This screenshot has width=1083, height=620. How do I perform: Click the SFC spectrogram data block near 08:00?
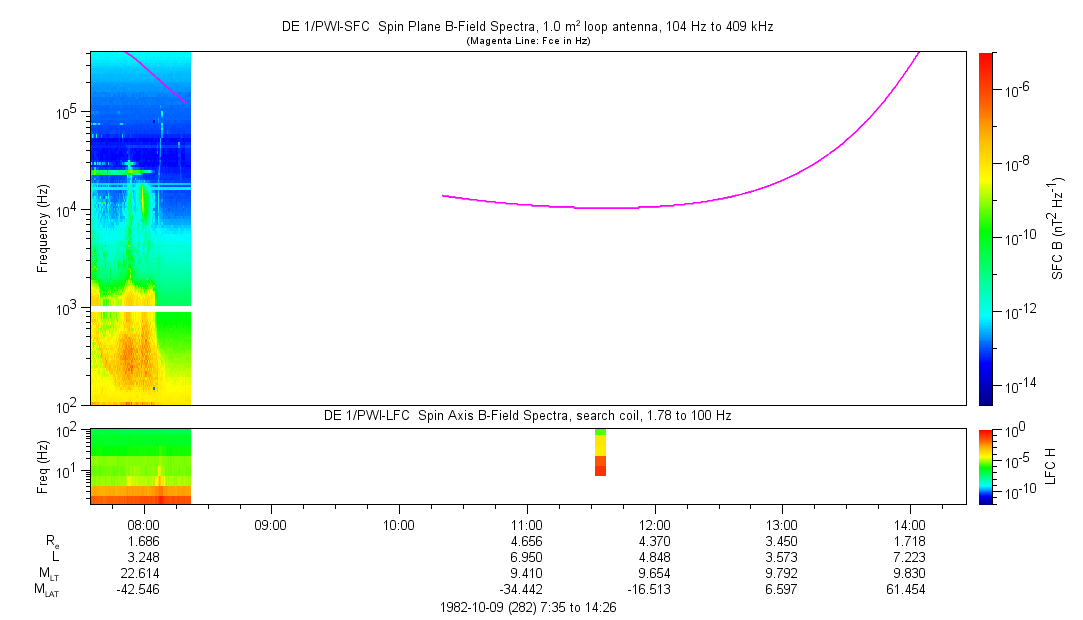(x=140, y=228)
